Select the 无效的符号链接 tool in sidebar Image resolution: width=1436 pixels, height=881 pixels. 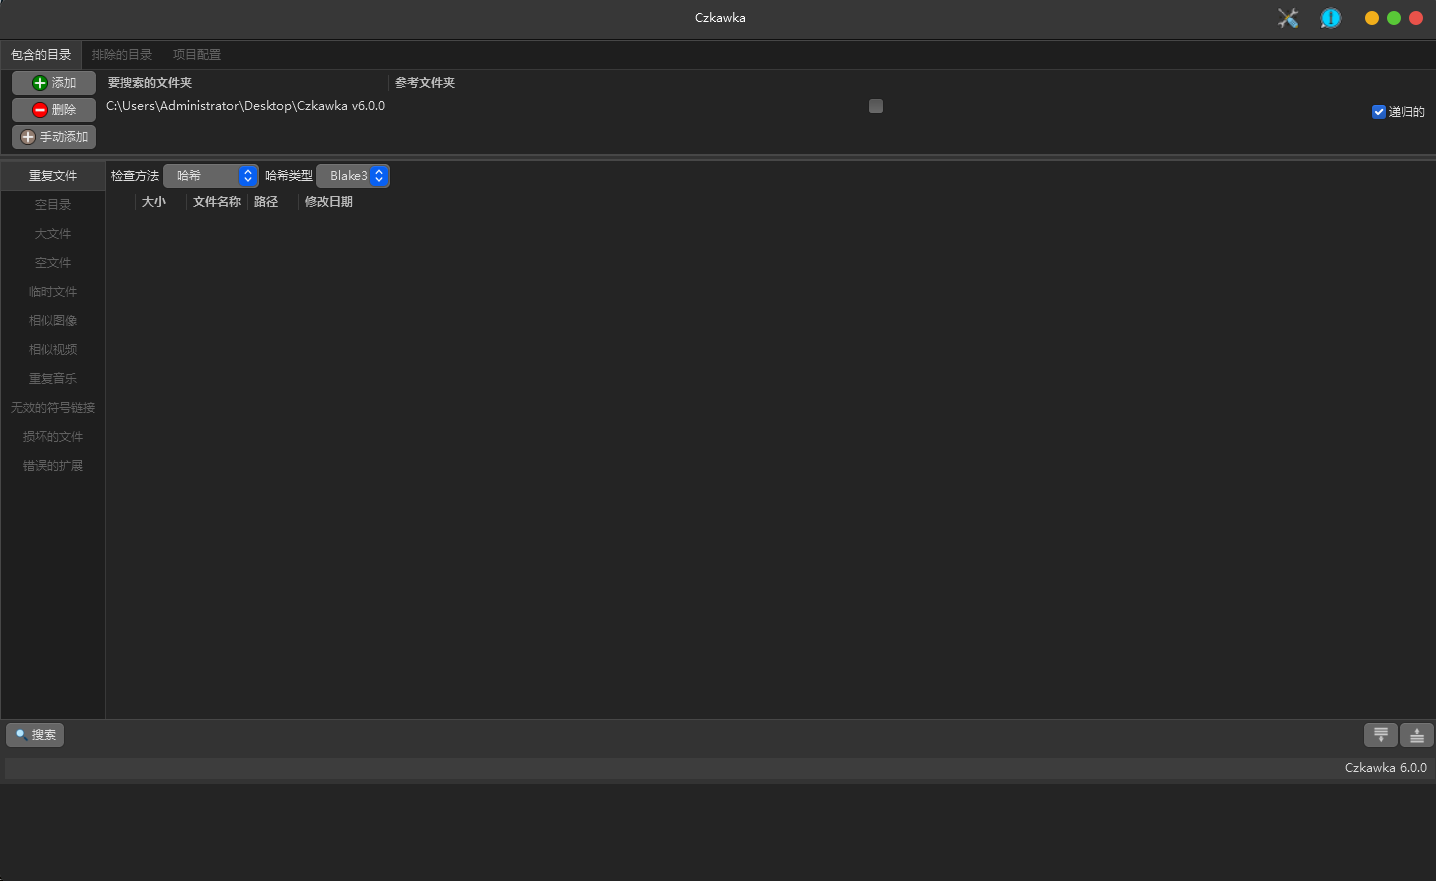point(53,408)
